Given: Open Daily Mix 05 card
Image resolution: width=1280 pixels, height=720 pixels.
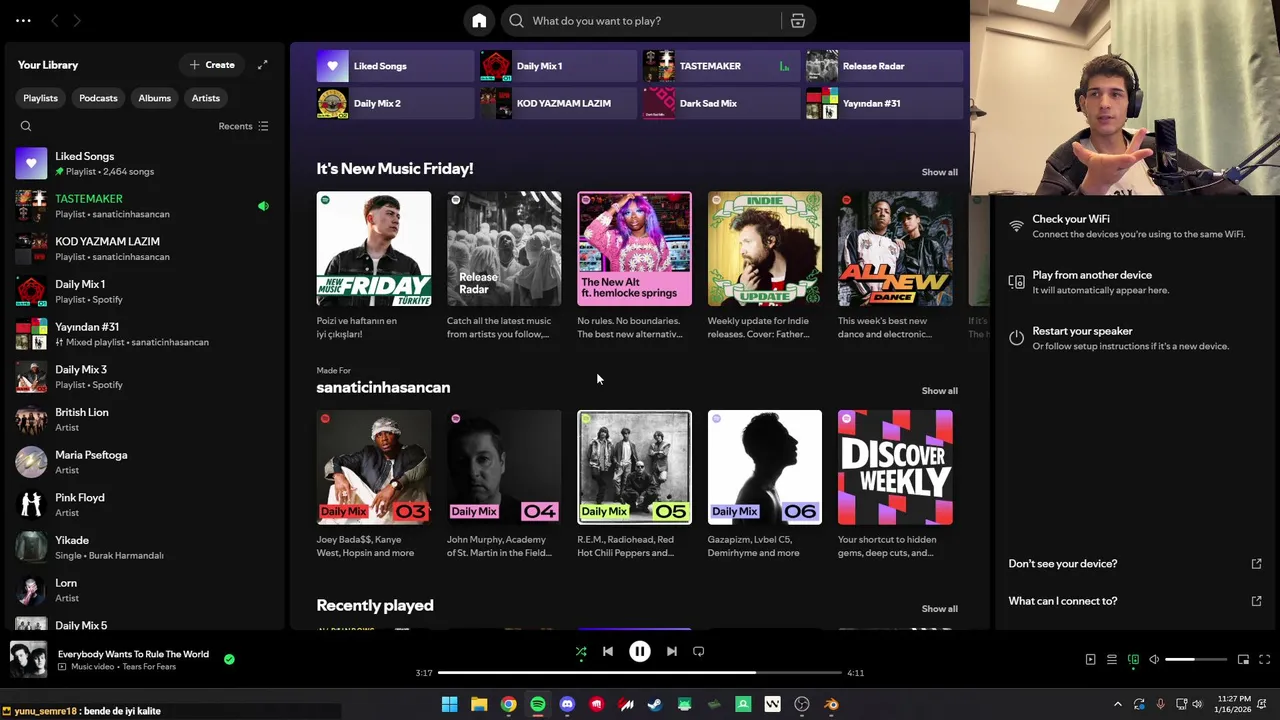Looking at the screenshot, I should pos(634,467).
